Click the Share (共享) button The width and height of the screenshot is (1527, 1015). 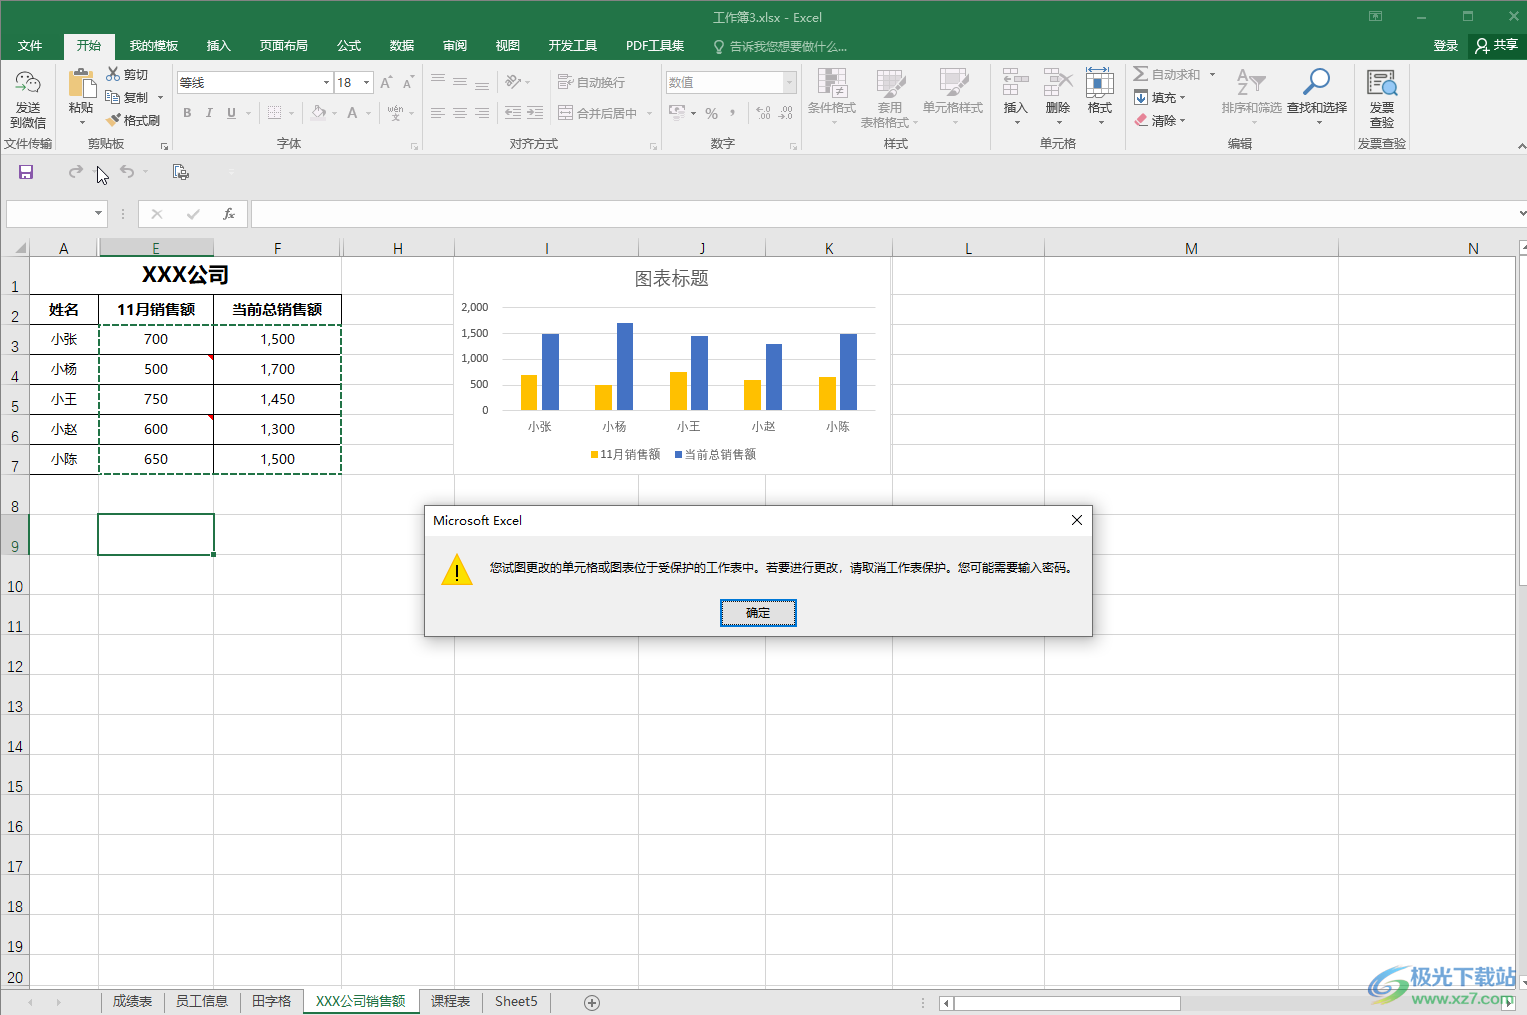1496,45
